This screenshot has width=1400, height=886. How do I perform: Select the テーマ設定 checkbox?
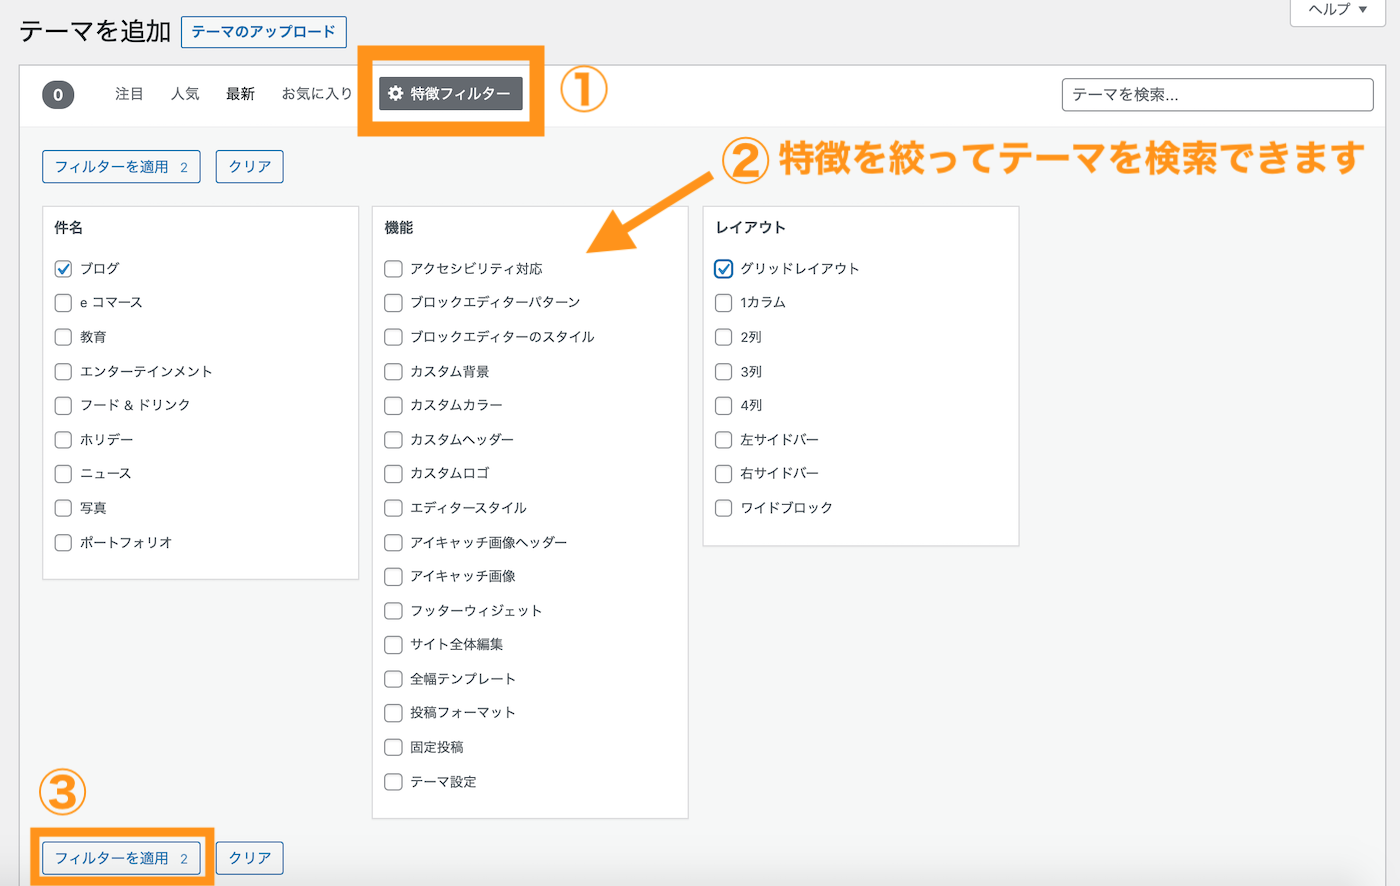pyautogui.click(x=394, y=782)
